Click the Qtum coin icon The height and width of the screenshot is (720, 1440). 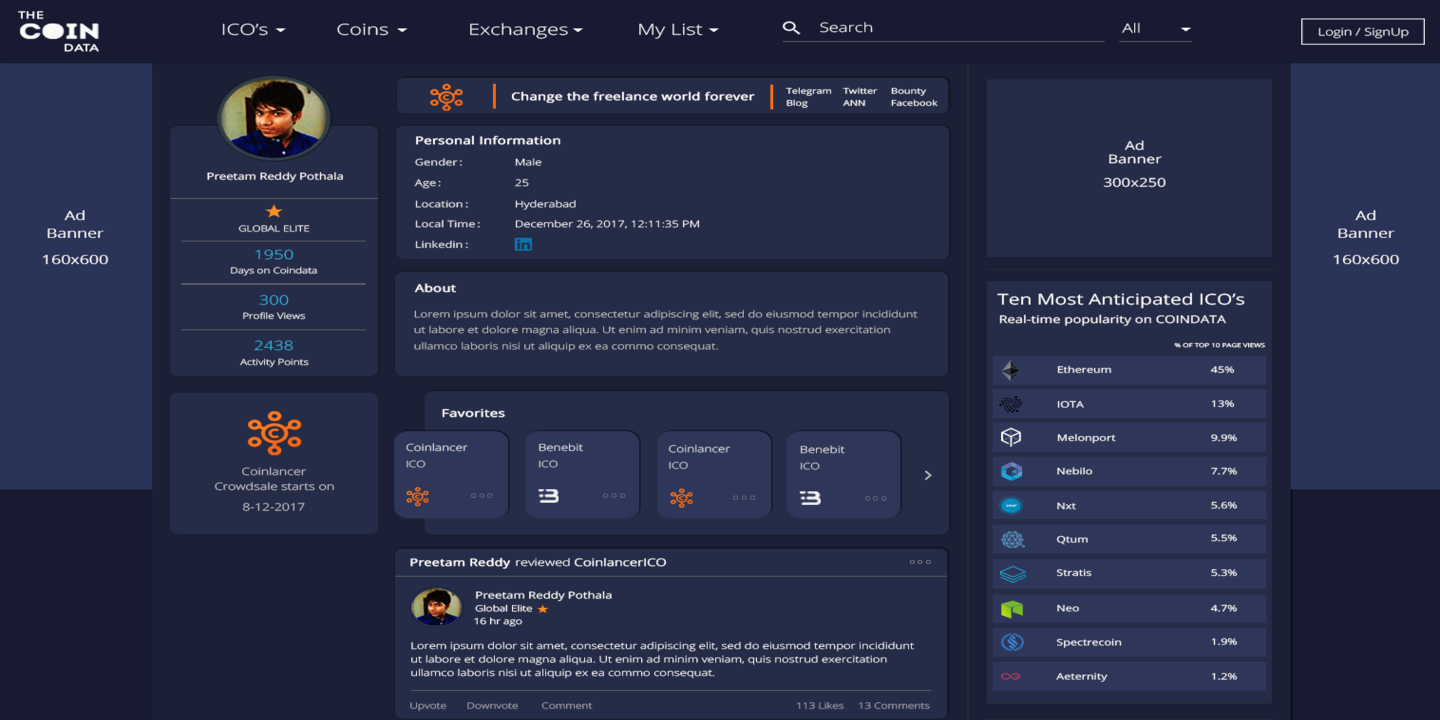(x=1012, y=540)
